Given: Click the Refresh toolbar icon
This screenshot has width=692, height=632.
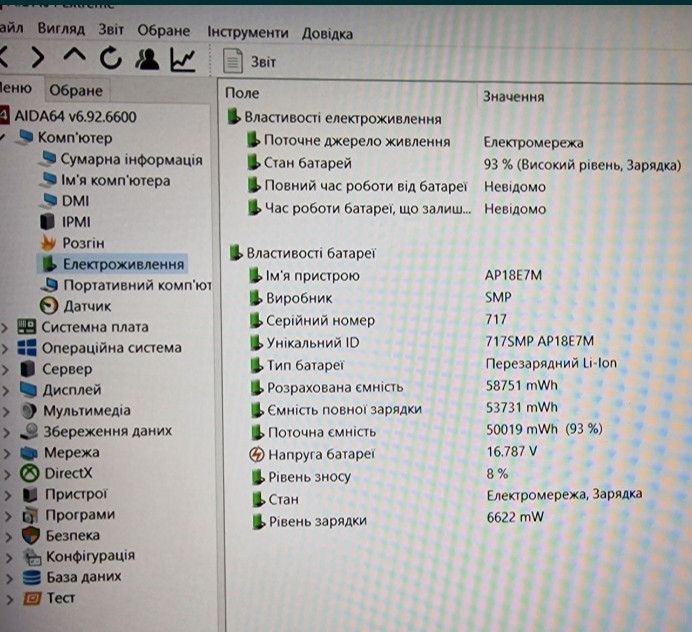Looking at the screenshot, I should [x=110, y=60].
